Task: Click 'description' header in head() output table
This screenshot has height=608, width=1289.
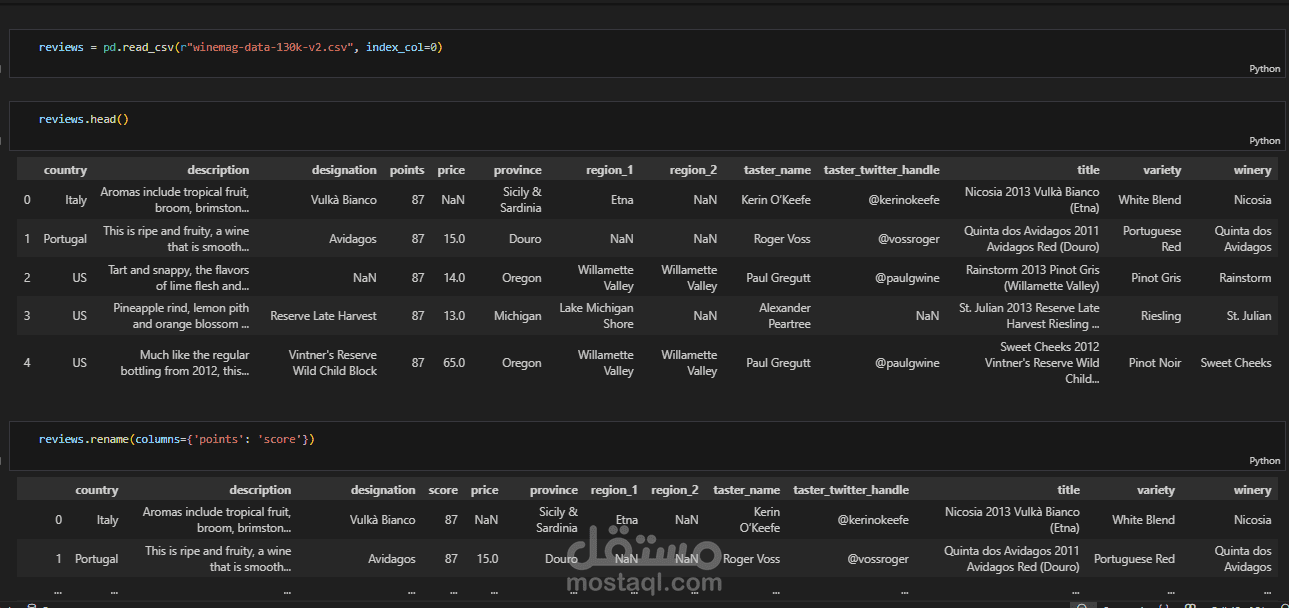Action: [218, 170]
